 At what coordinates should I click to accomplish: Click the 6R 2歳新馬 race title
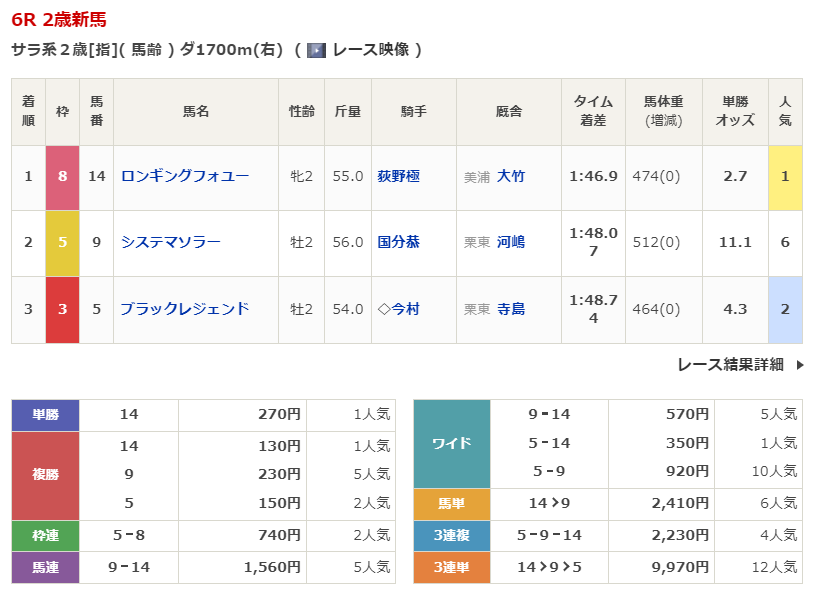pos(59,20)
